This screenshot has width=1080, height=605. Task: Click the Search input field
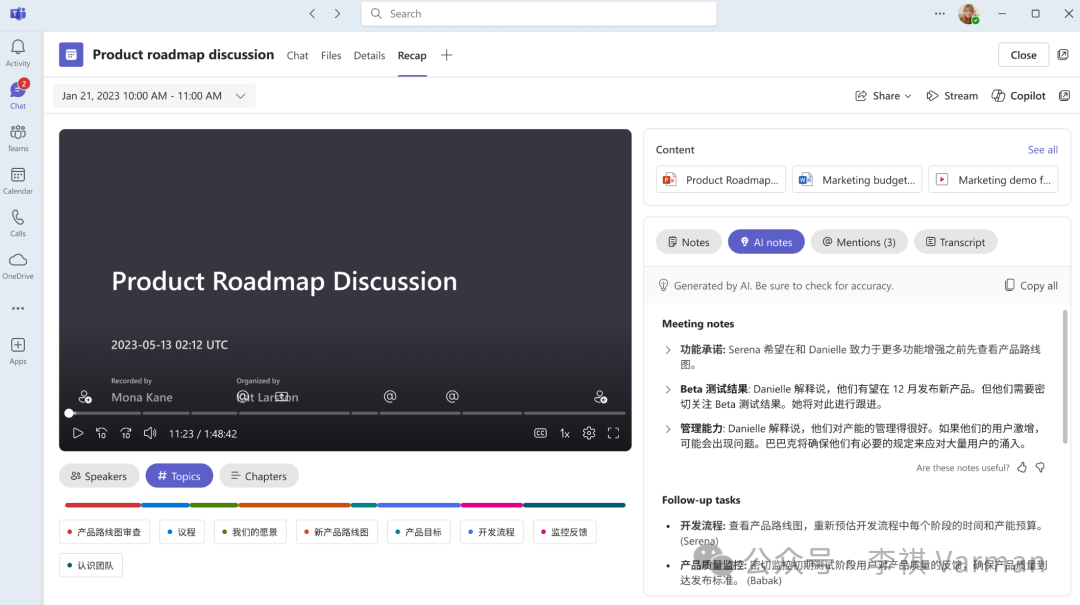coord(539,14)
